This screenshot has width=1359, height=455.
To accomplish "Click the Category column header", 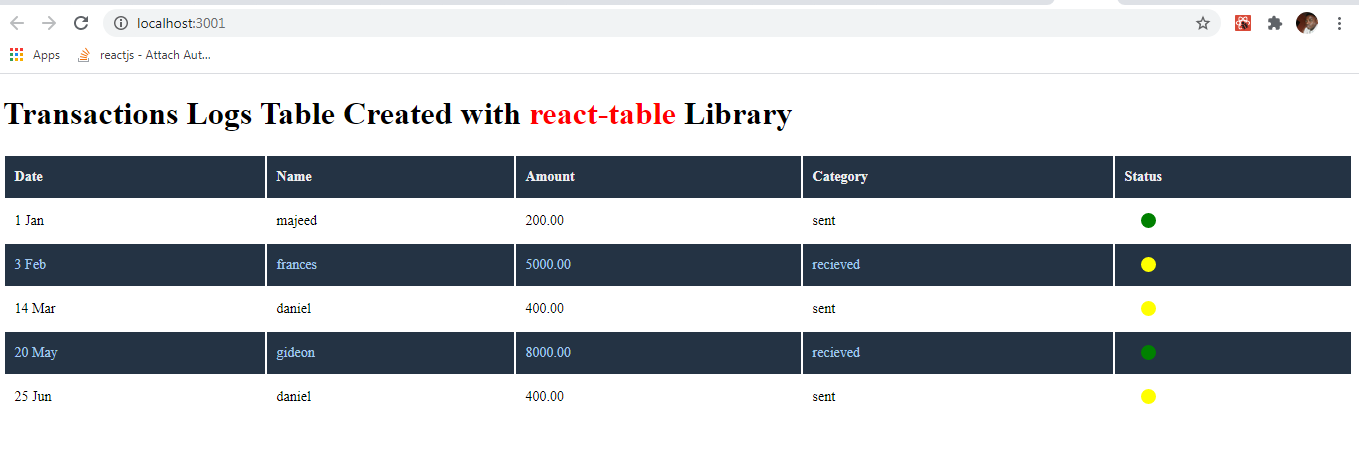I will [x=958, y=177].
